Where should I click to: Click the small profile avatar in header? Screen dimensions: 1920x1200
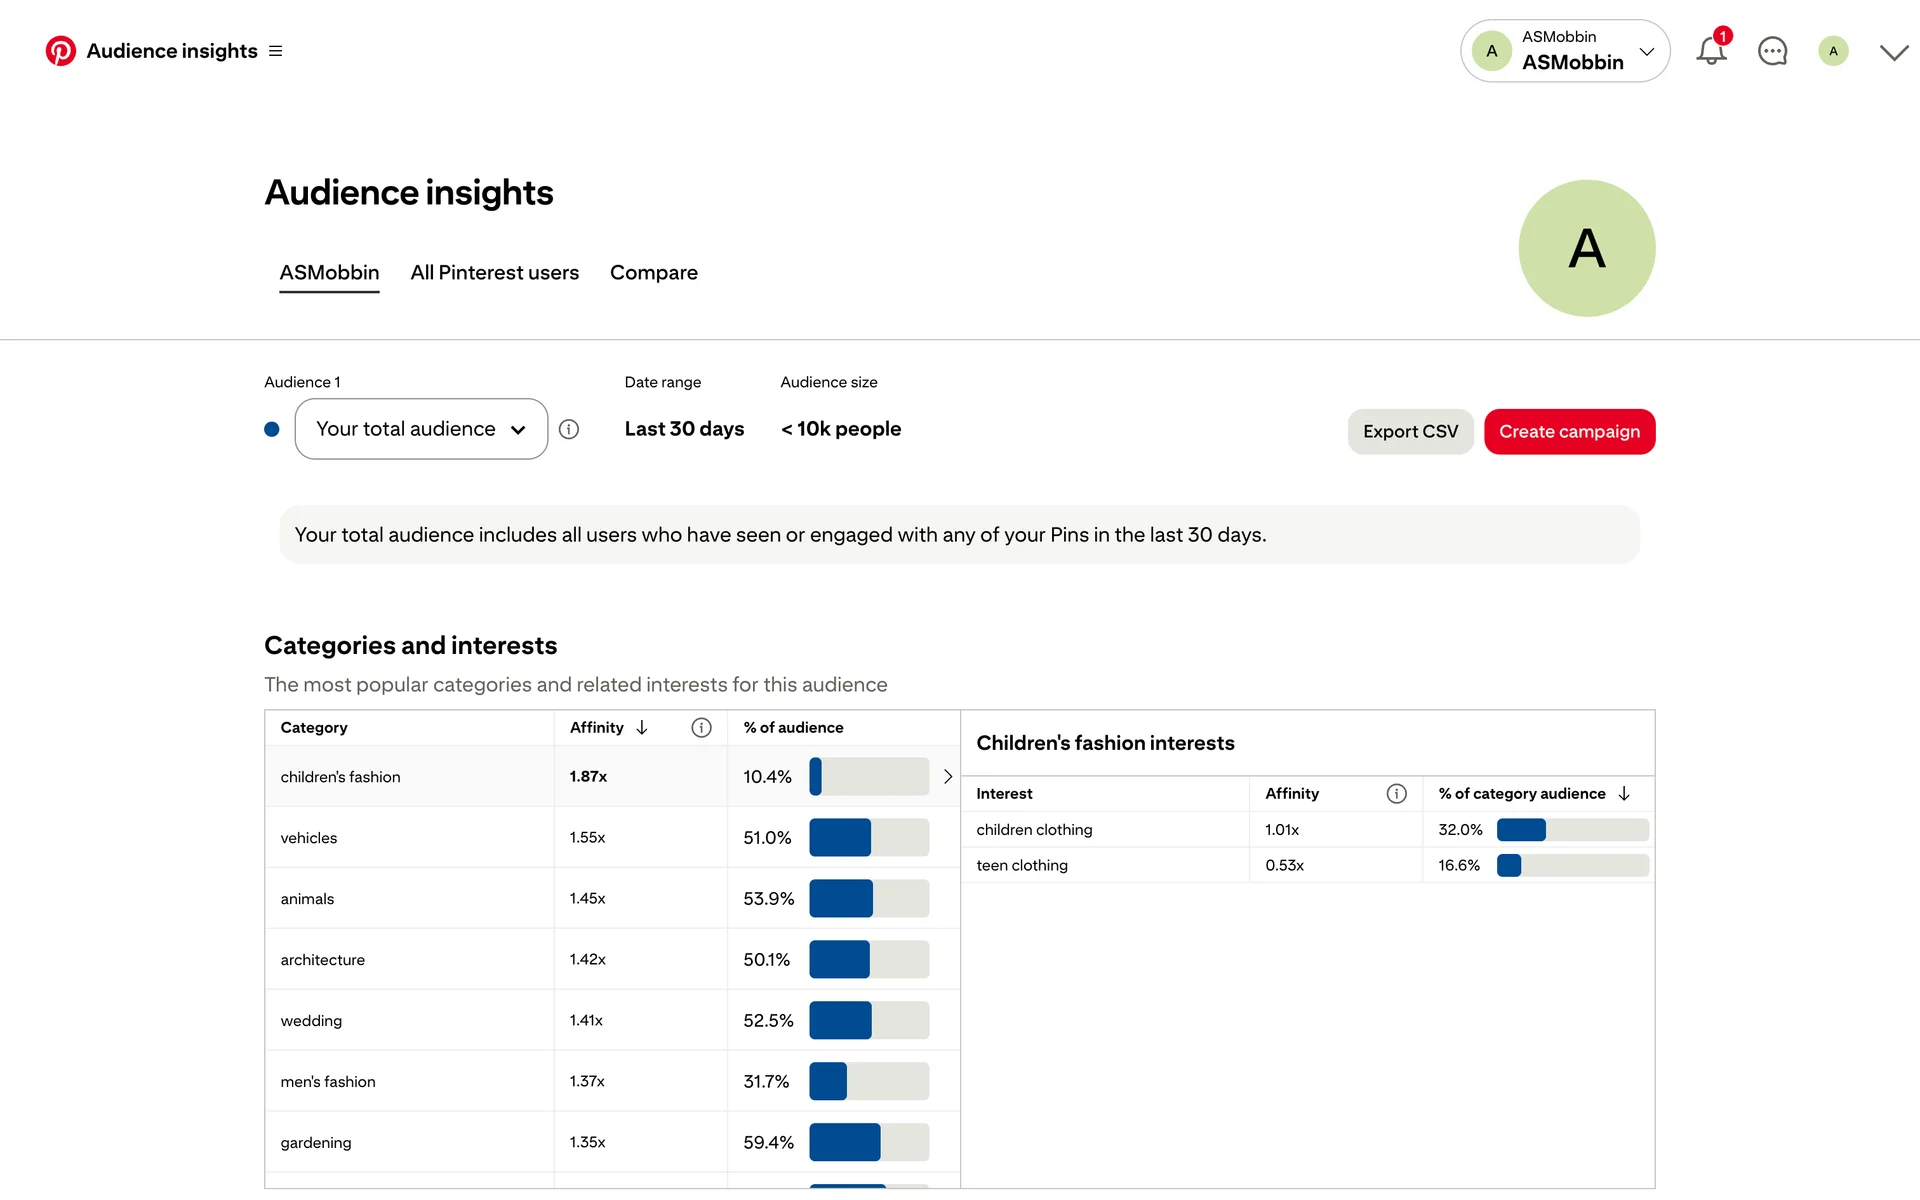1833,51
